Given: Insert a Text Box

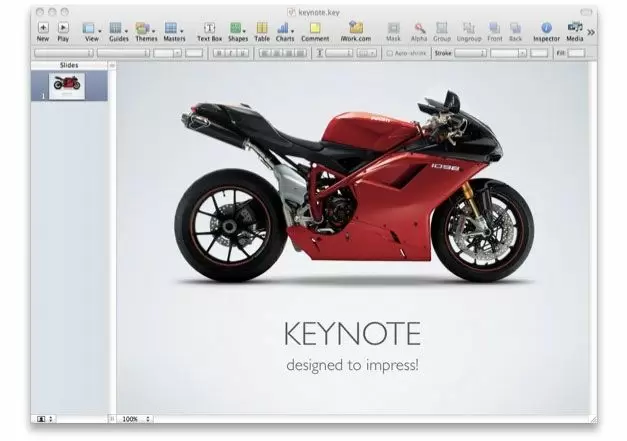Looking at the screenshot, I should (209, 28).
